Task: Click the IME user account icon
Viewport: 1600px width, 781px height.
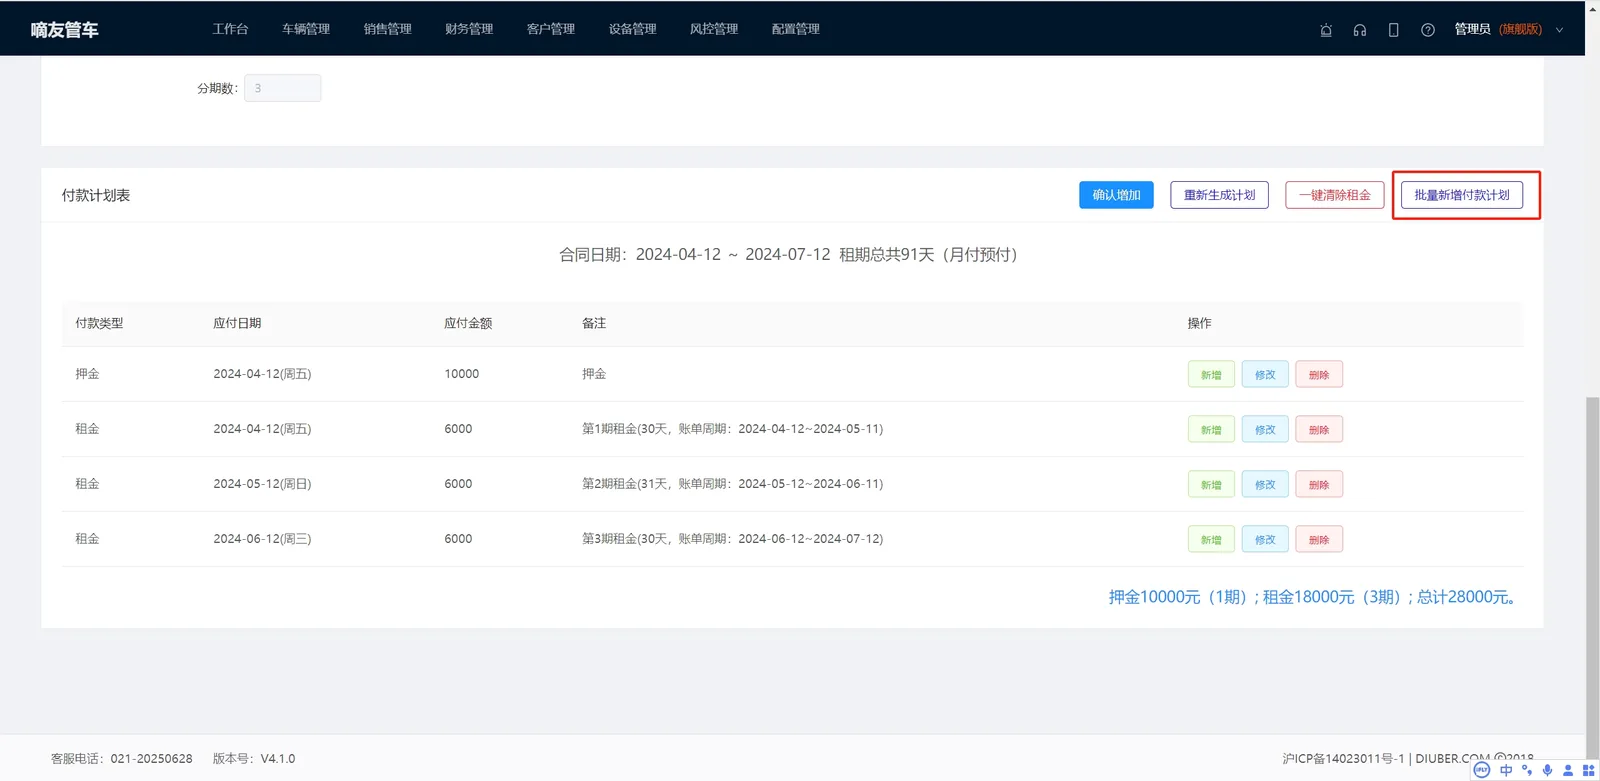Action: 1568,770
